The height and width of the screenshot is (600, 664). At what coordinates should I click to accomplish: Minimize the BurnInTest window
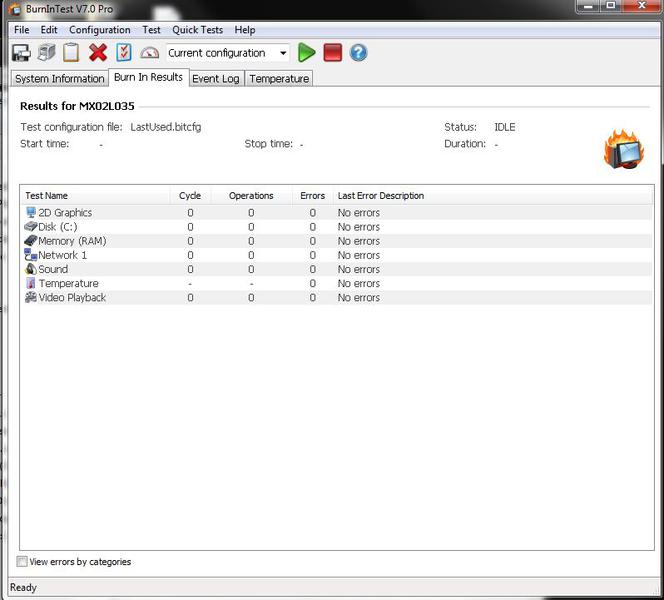pos(589,6)
